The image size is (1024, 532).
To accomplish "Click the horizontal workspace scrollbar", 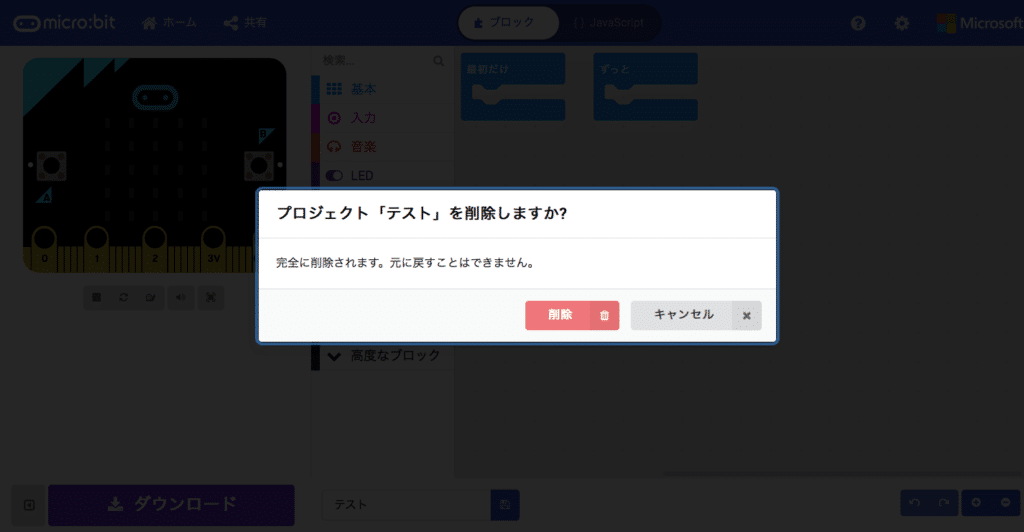I will [x=842, y=475].
